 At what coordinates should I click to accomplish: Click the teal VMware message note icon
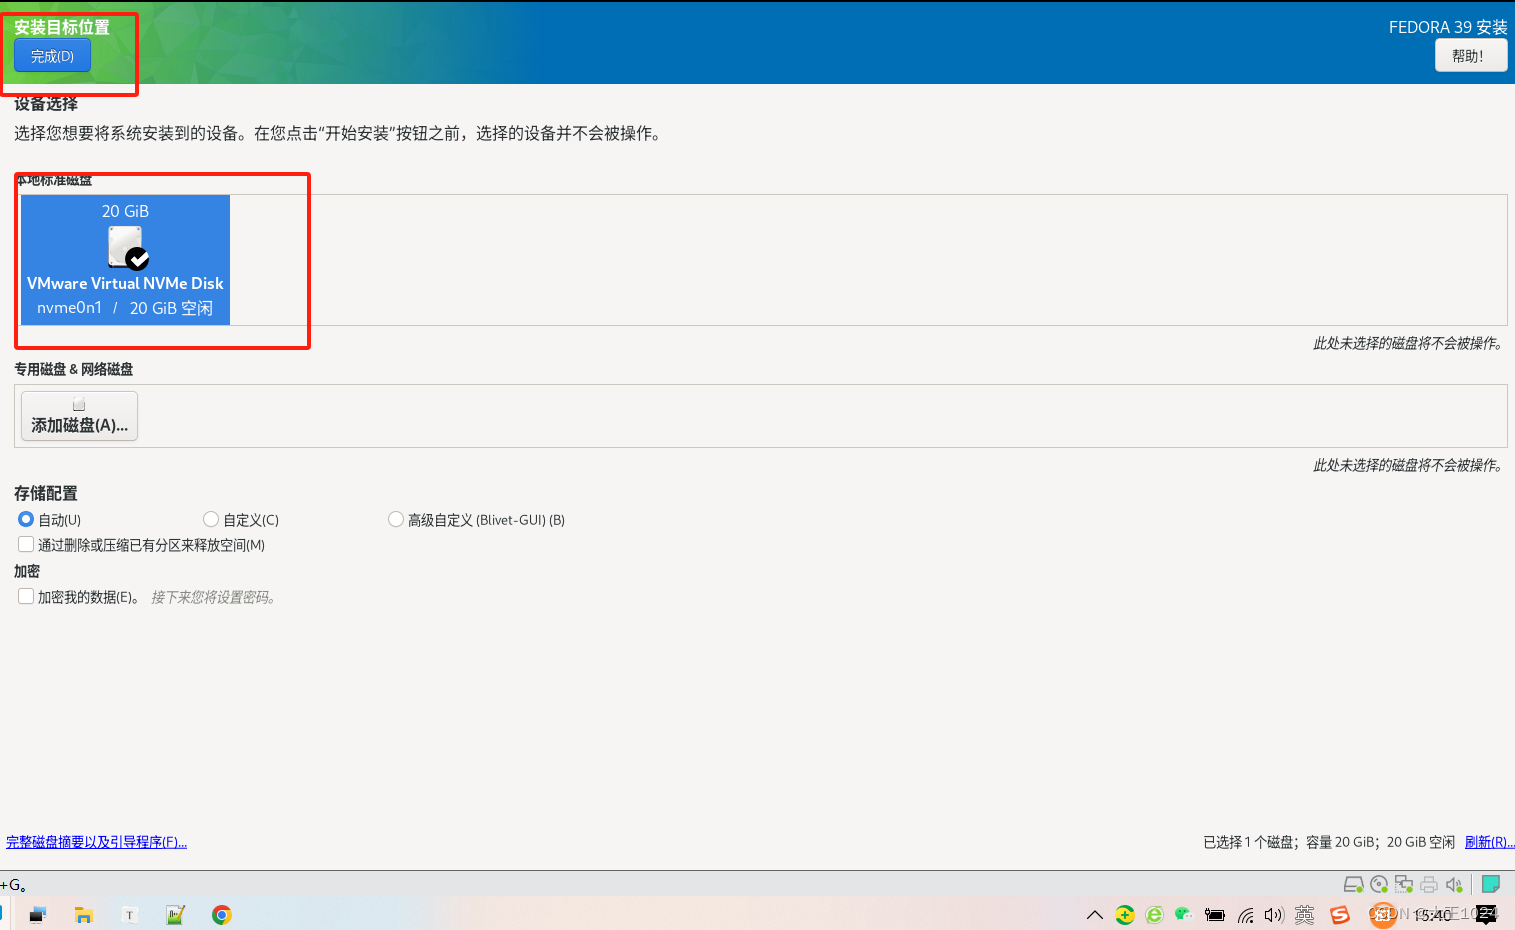1490,884
